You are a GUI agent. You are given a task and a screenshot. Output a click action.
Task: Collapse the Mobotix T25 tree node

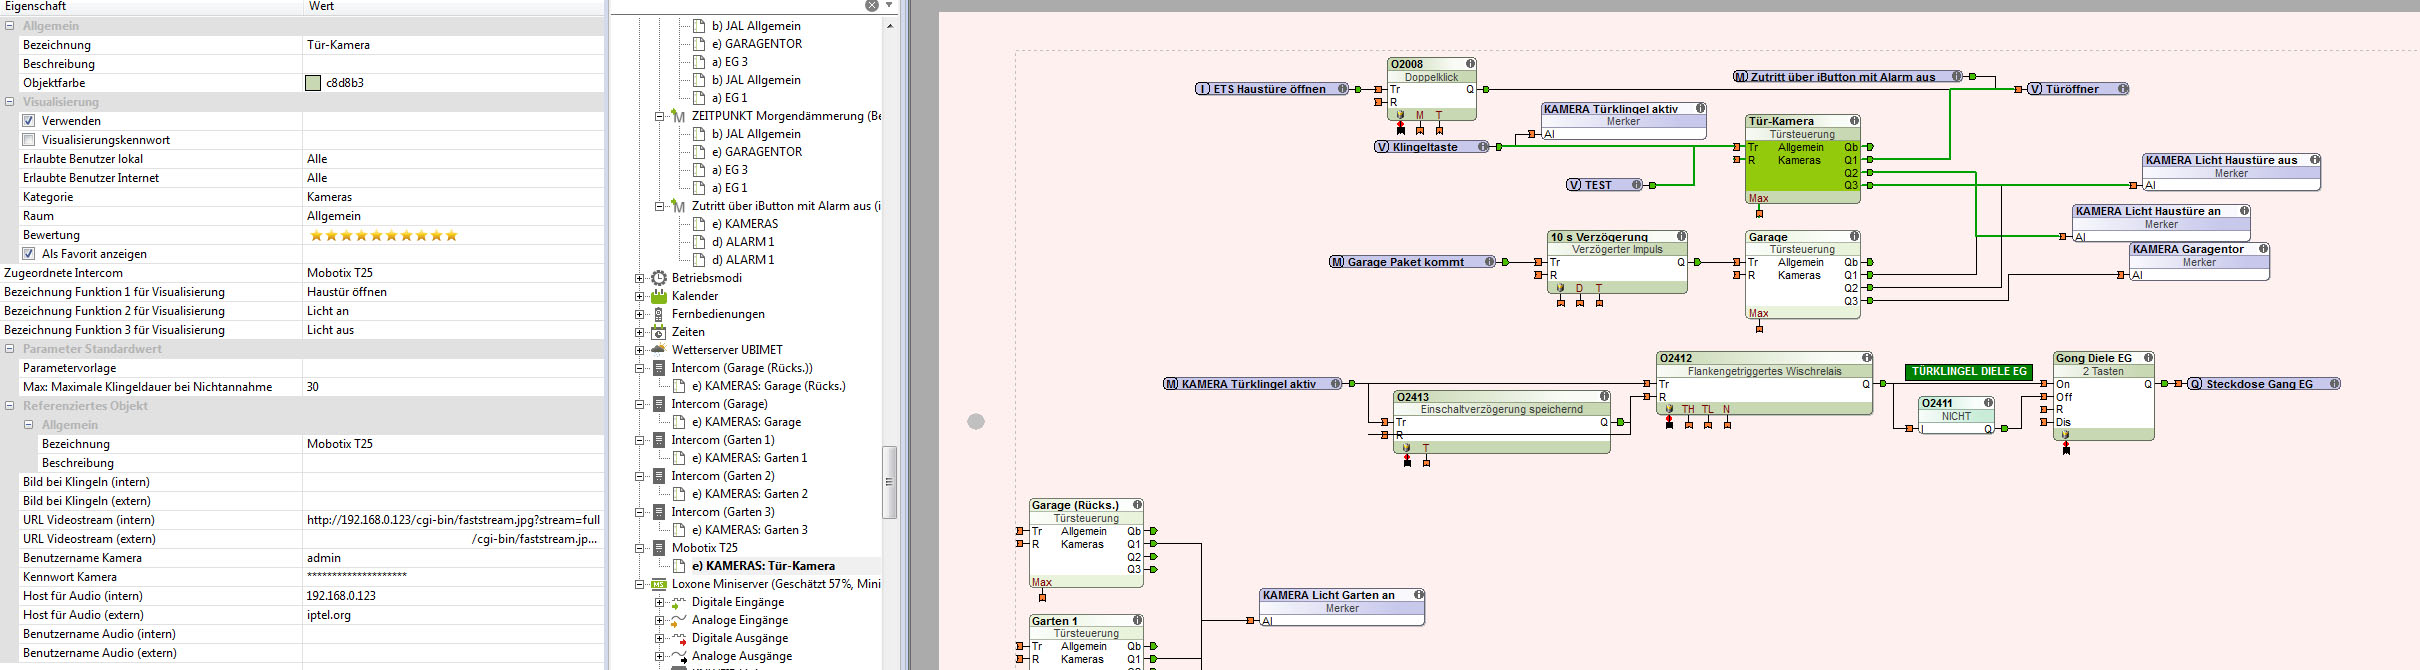(640, 548)
